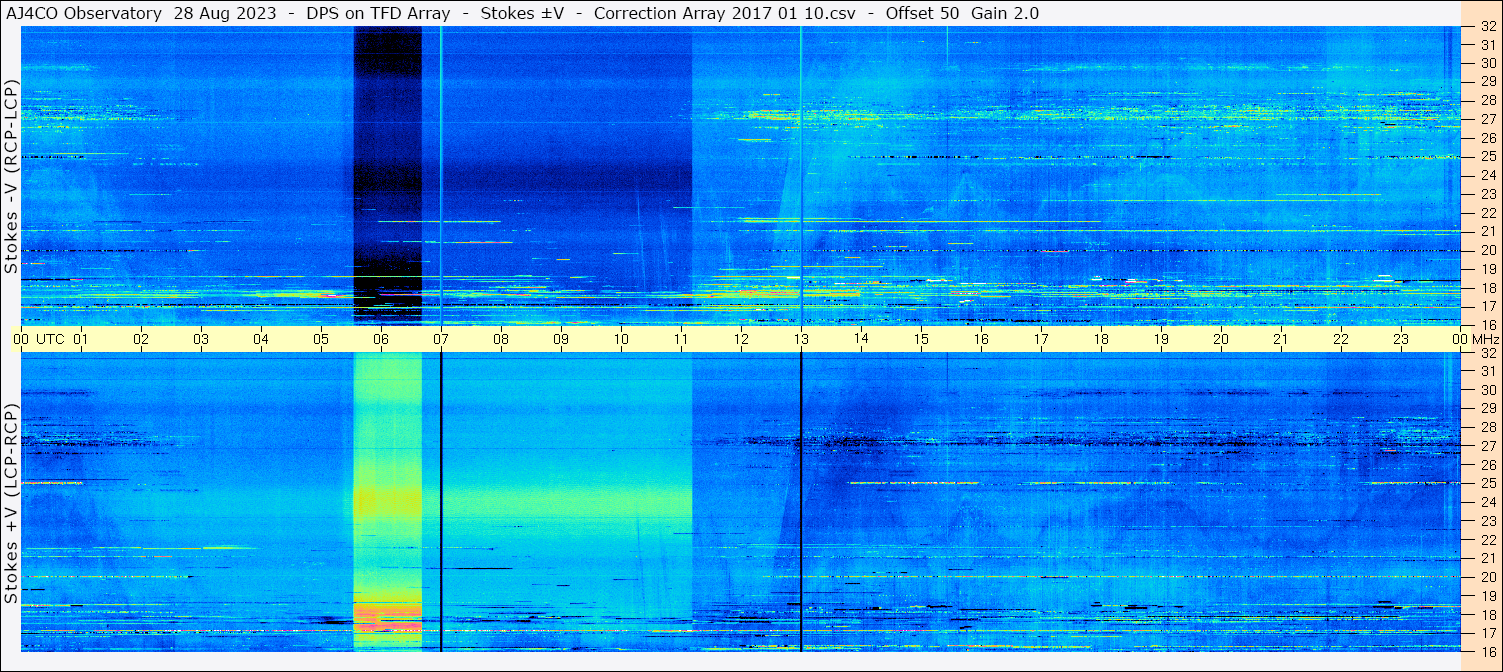Select the 12 hour tick label

(x=741, y=339)
